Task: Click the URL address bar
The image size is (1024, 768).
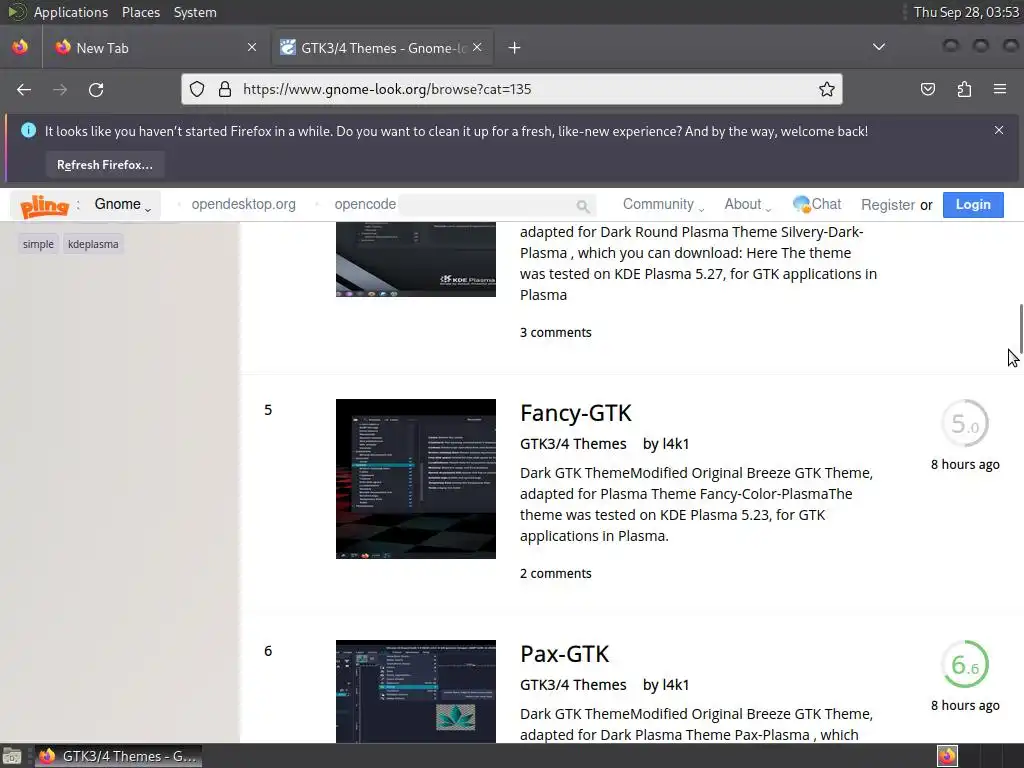Action: point(512,89)
